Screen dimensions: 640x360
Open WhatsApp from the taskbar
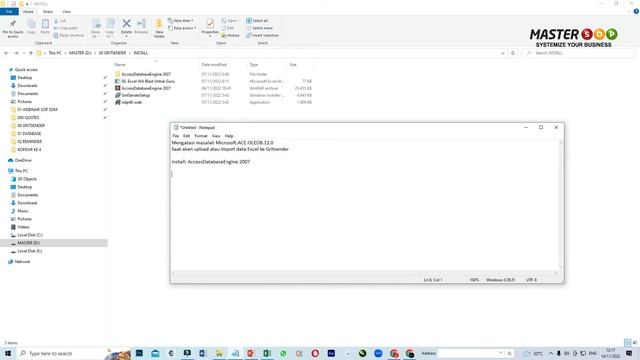pos(283,353)
